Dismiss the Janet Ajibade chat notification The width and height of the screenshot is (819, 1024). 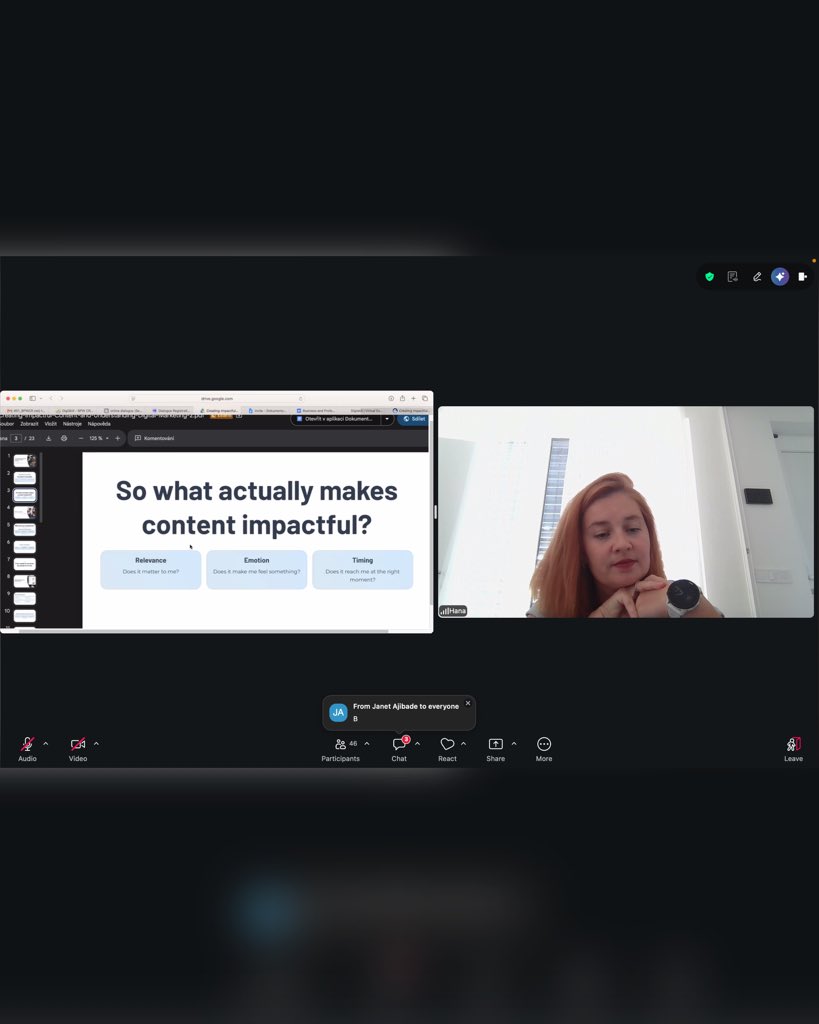click(468, 703)
